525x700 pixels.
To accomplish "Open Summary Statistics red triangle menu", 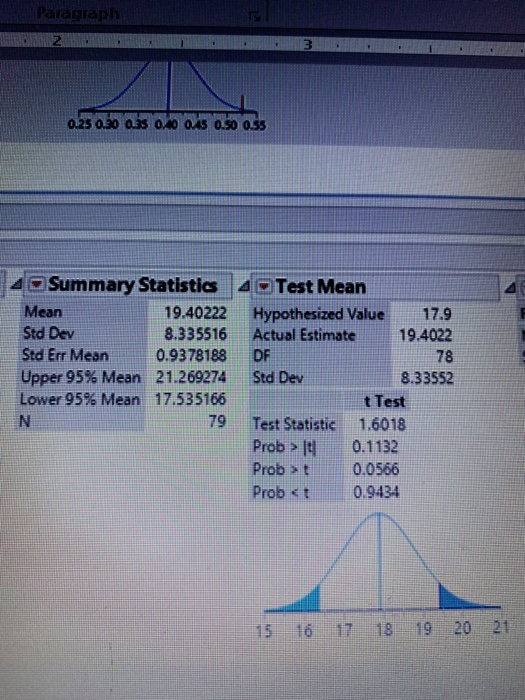I will 37,284.
